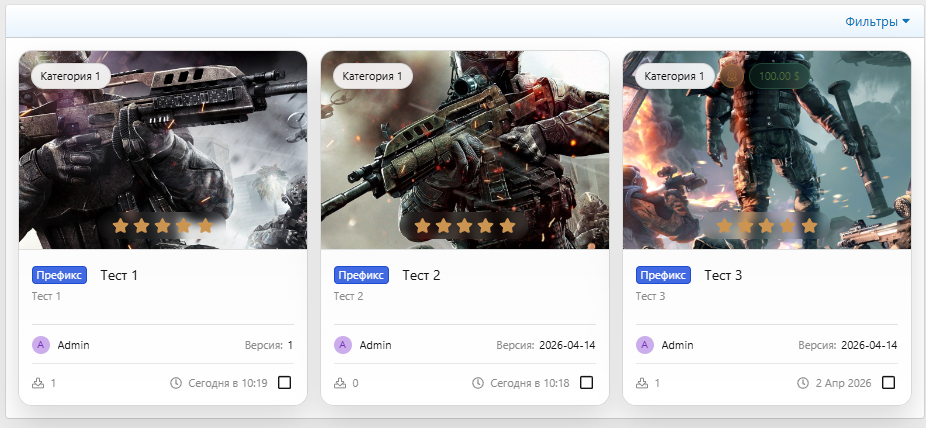The width and height of the screenshot is (926, 428).
Task: Open the Тест 1 title link
Action: click(x=119, y=275)
